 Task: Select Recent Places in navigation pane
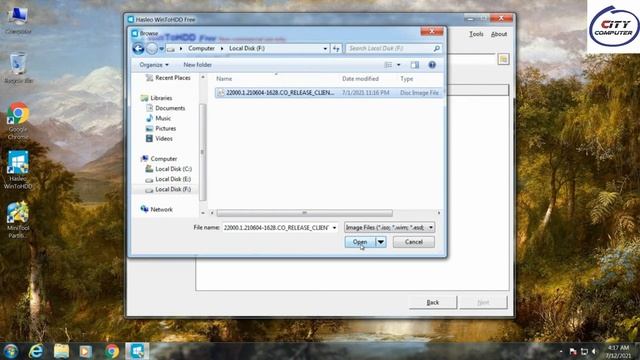pos(168,78)
